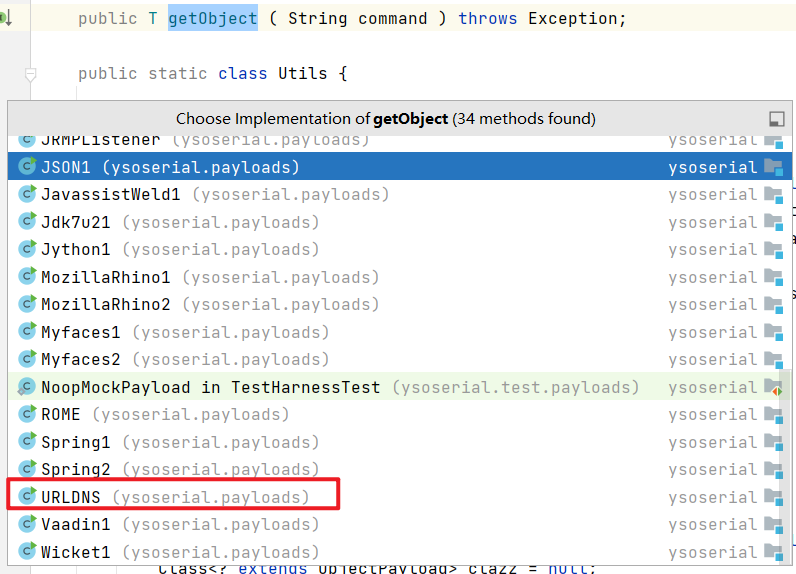The height and width of the screenshot is (574, 796).
Task: Choose the URLDNS payload entry
Action: tap(71, 497)
